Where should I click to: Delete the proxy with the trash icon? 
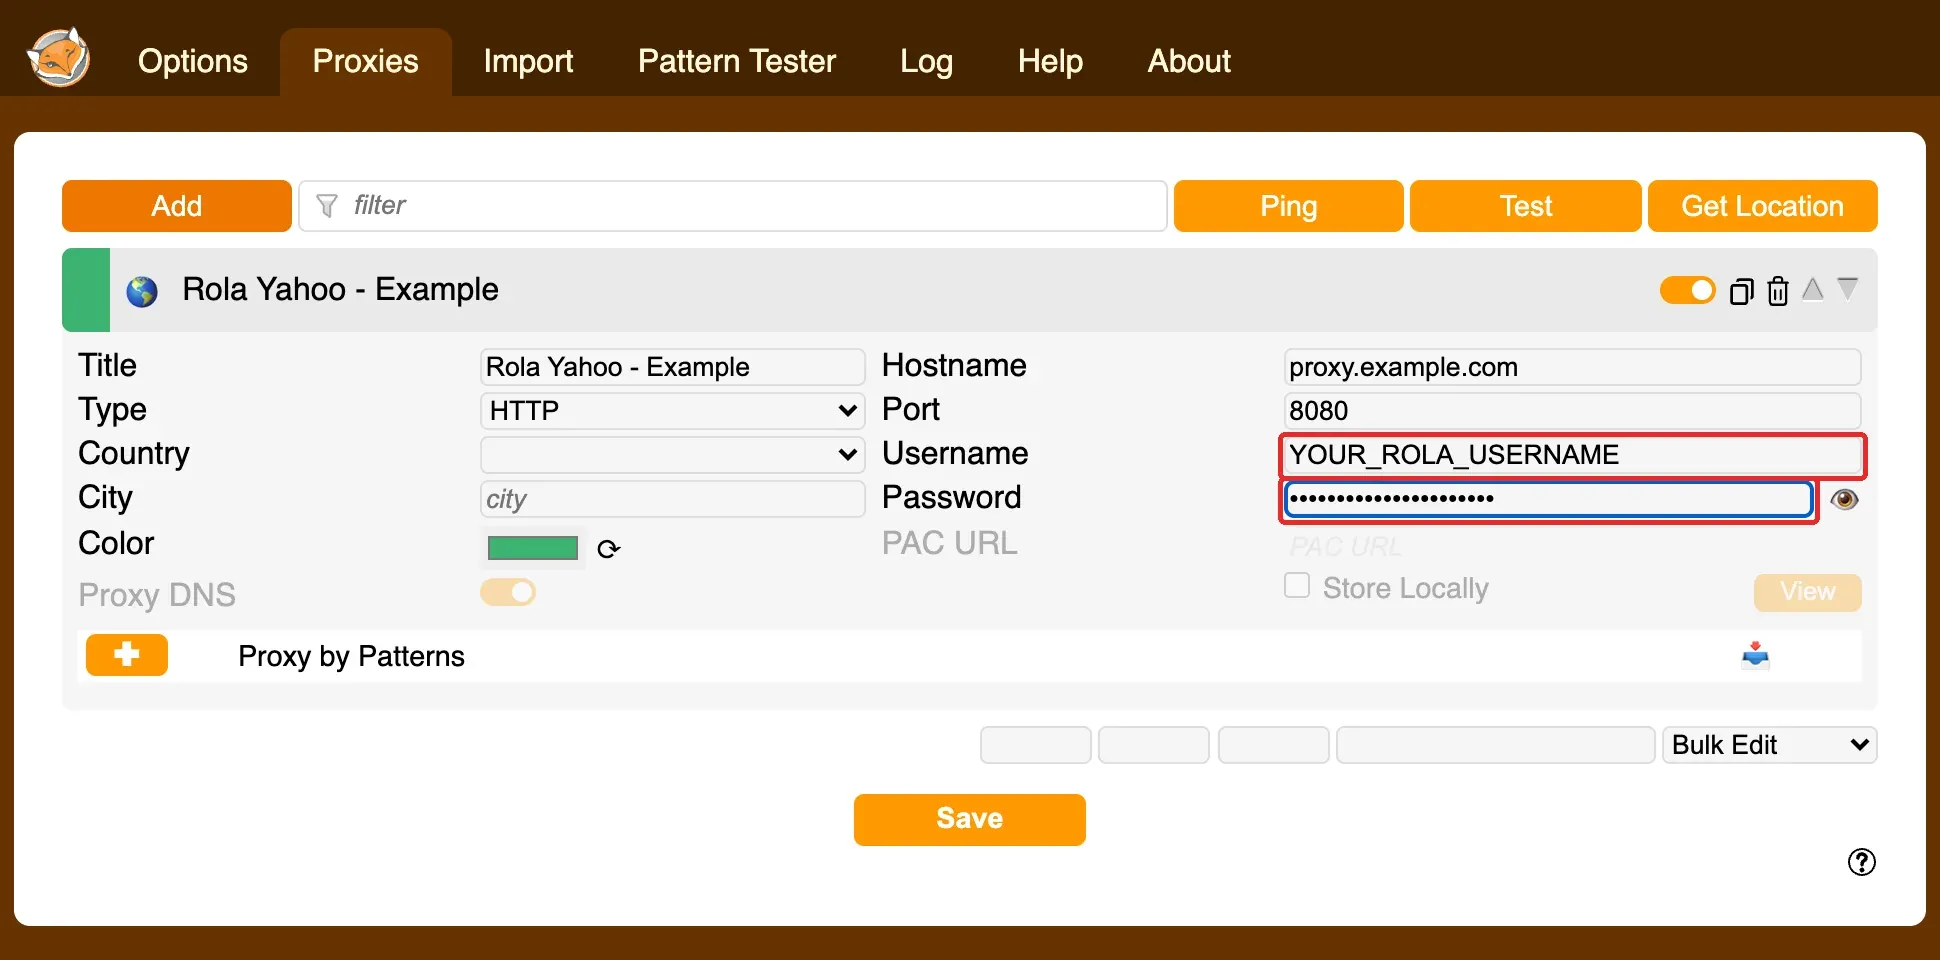[x=1778, y=291]
